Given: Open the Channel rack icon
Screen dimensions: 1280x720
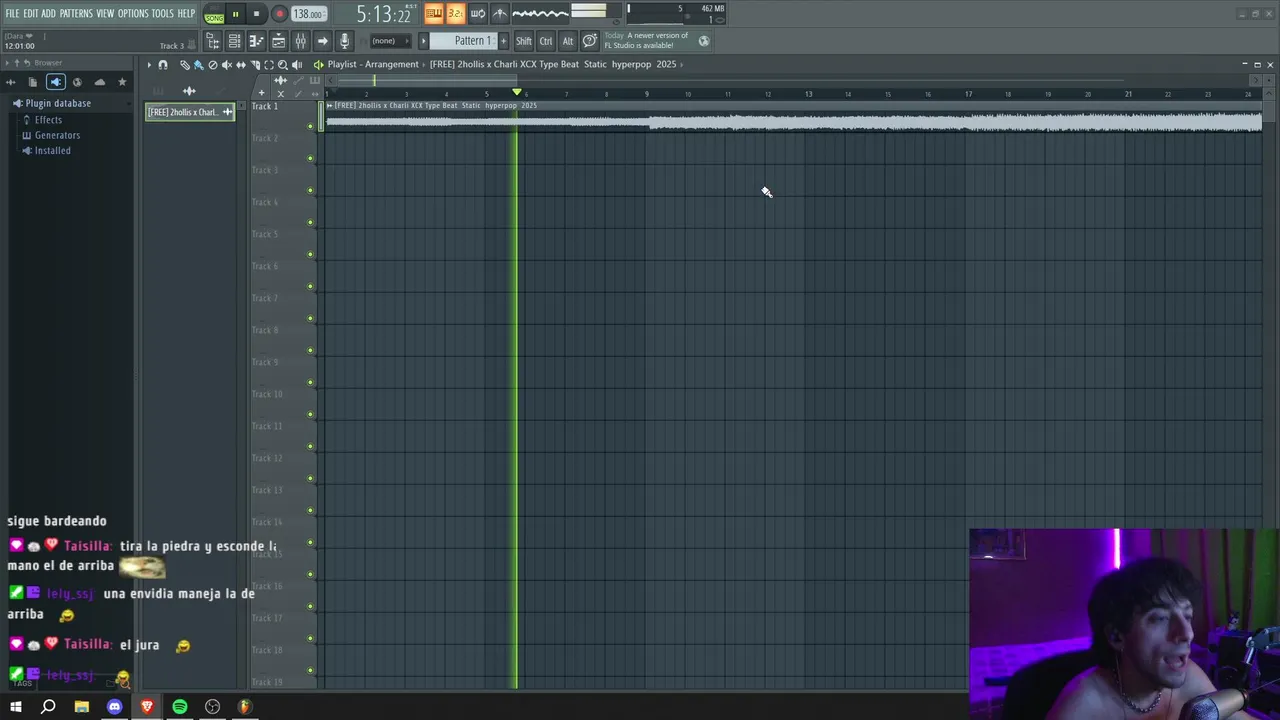Looking at the screenshot, I should coord(234,41).
